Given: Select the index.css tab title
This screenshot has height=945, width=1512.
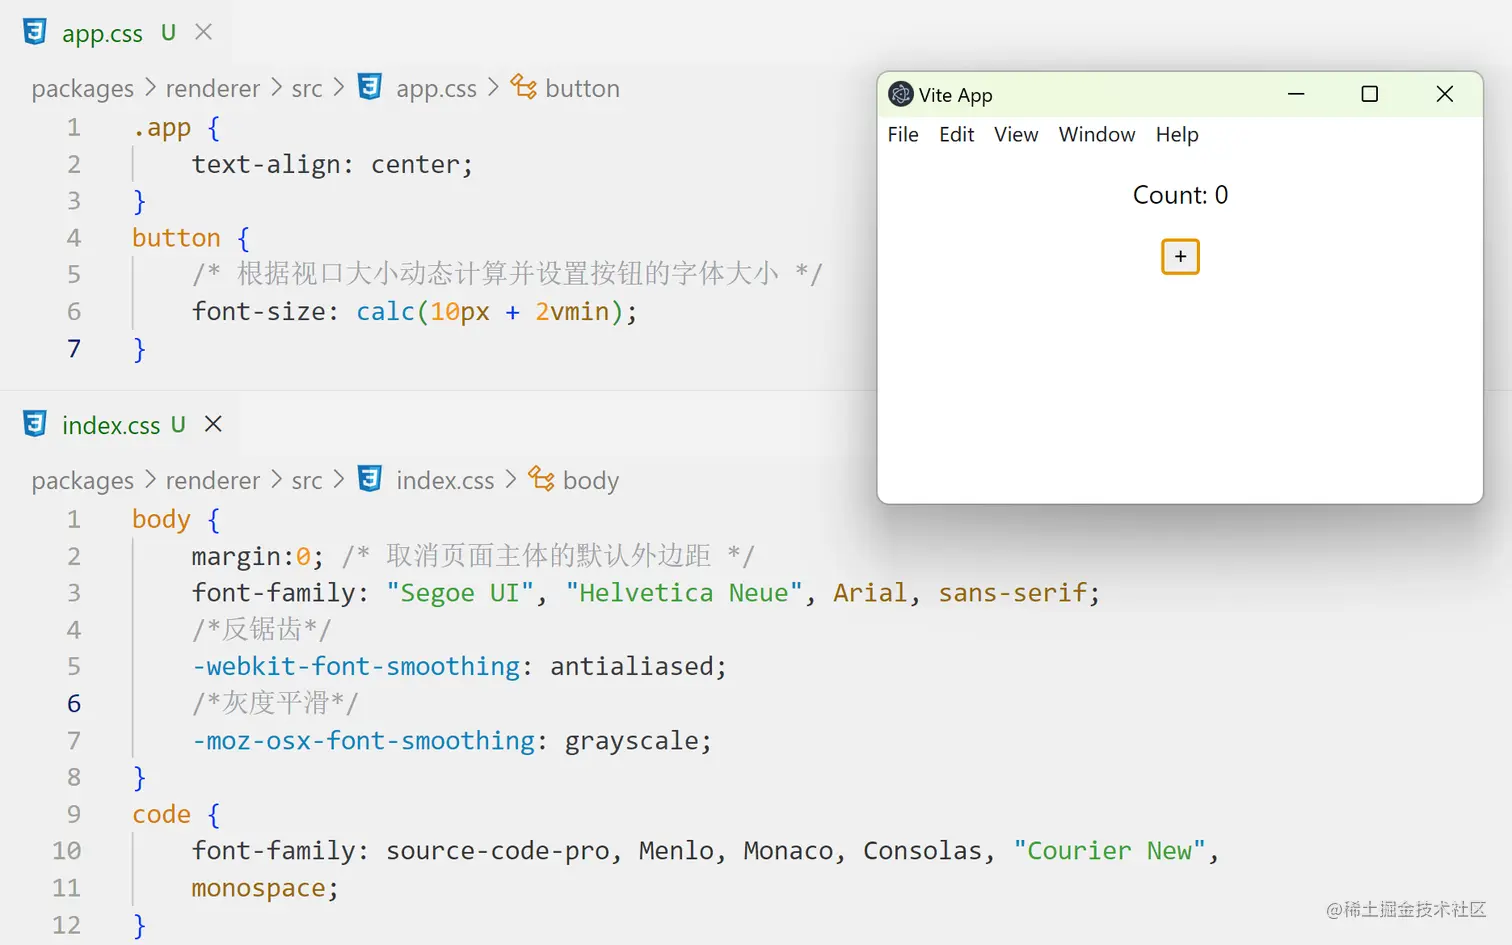Looking at the screenshot, I should (111, 425).
